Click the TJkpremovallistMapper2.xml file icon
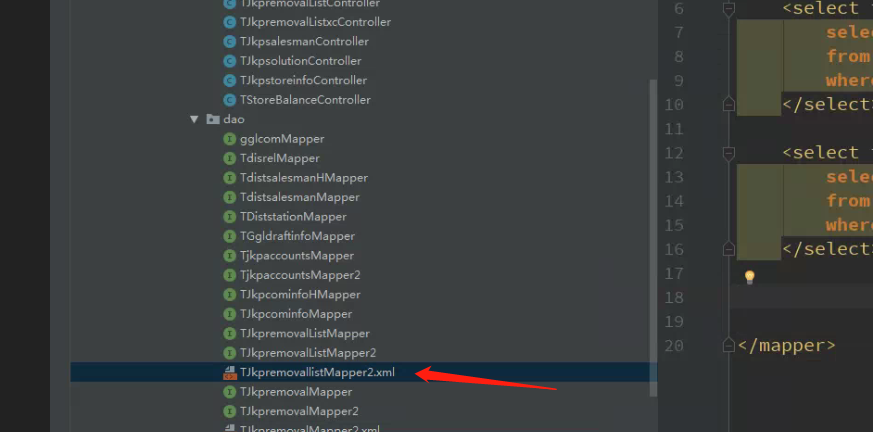873x432 pixels. (229, 372)
